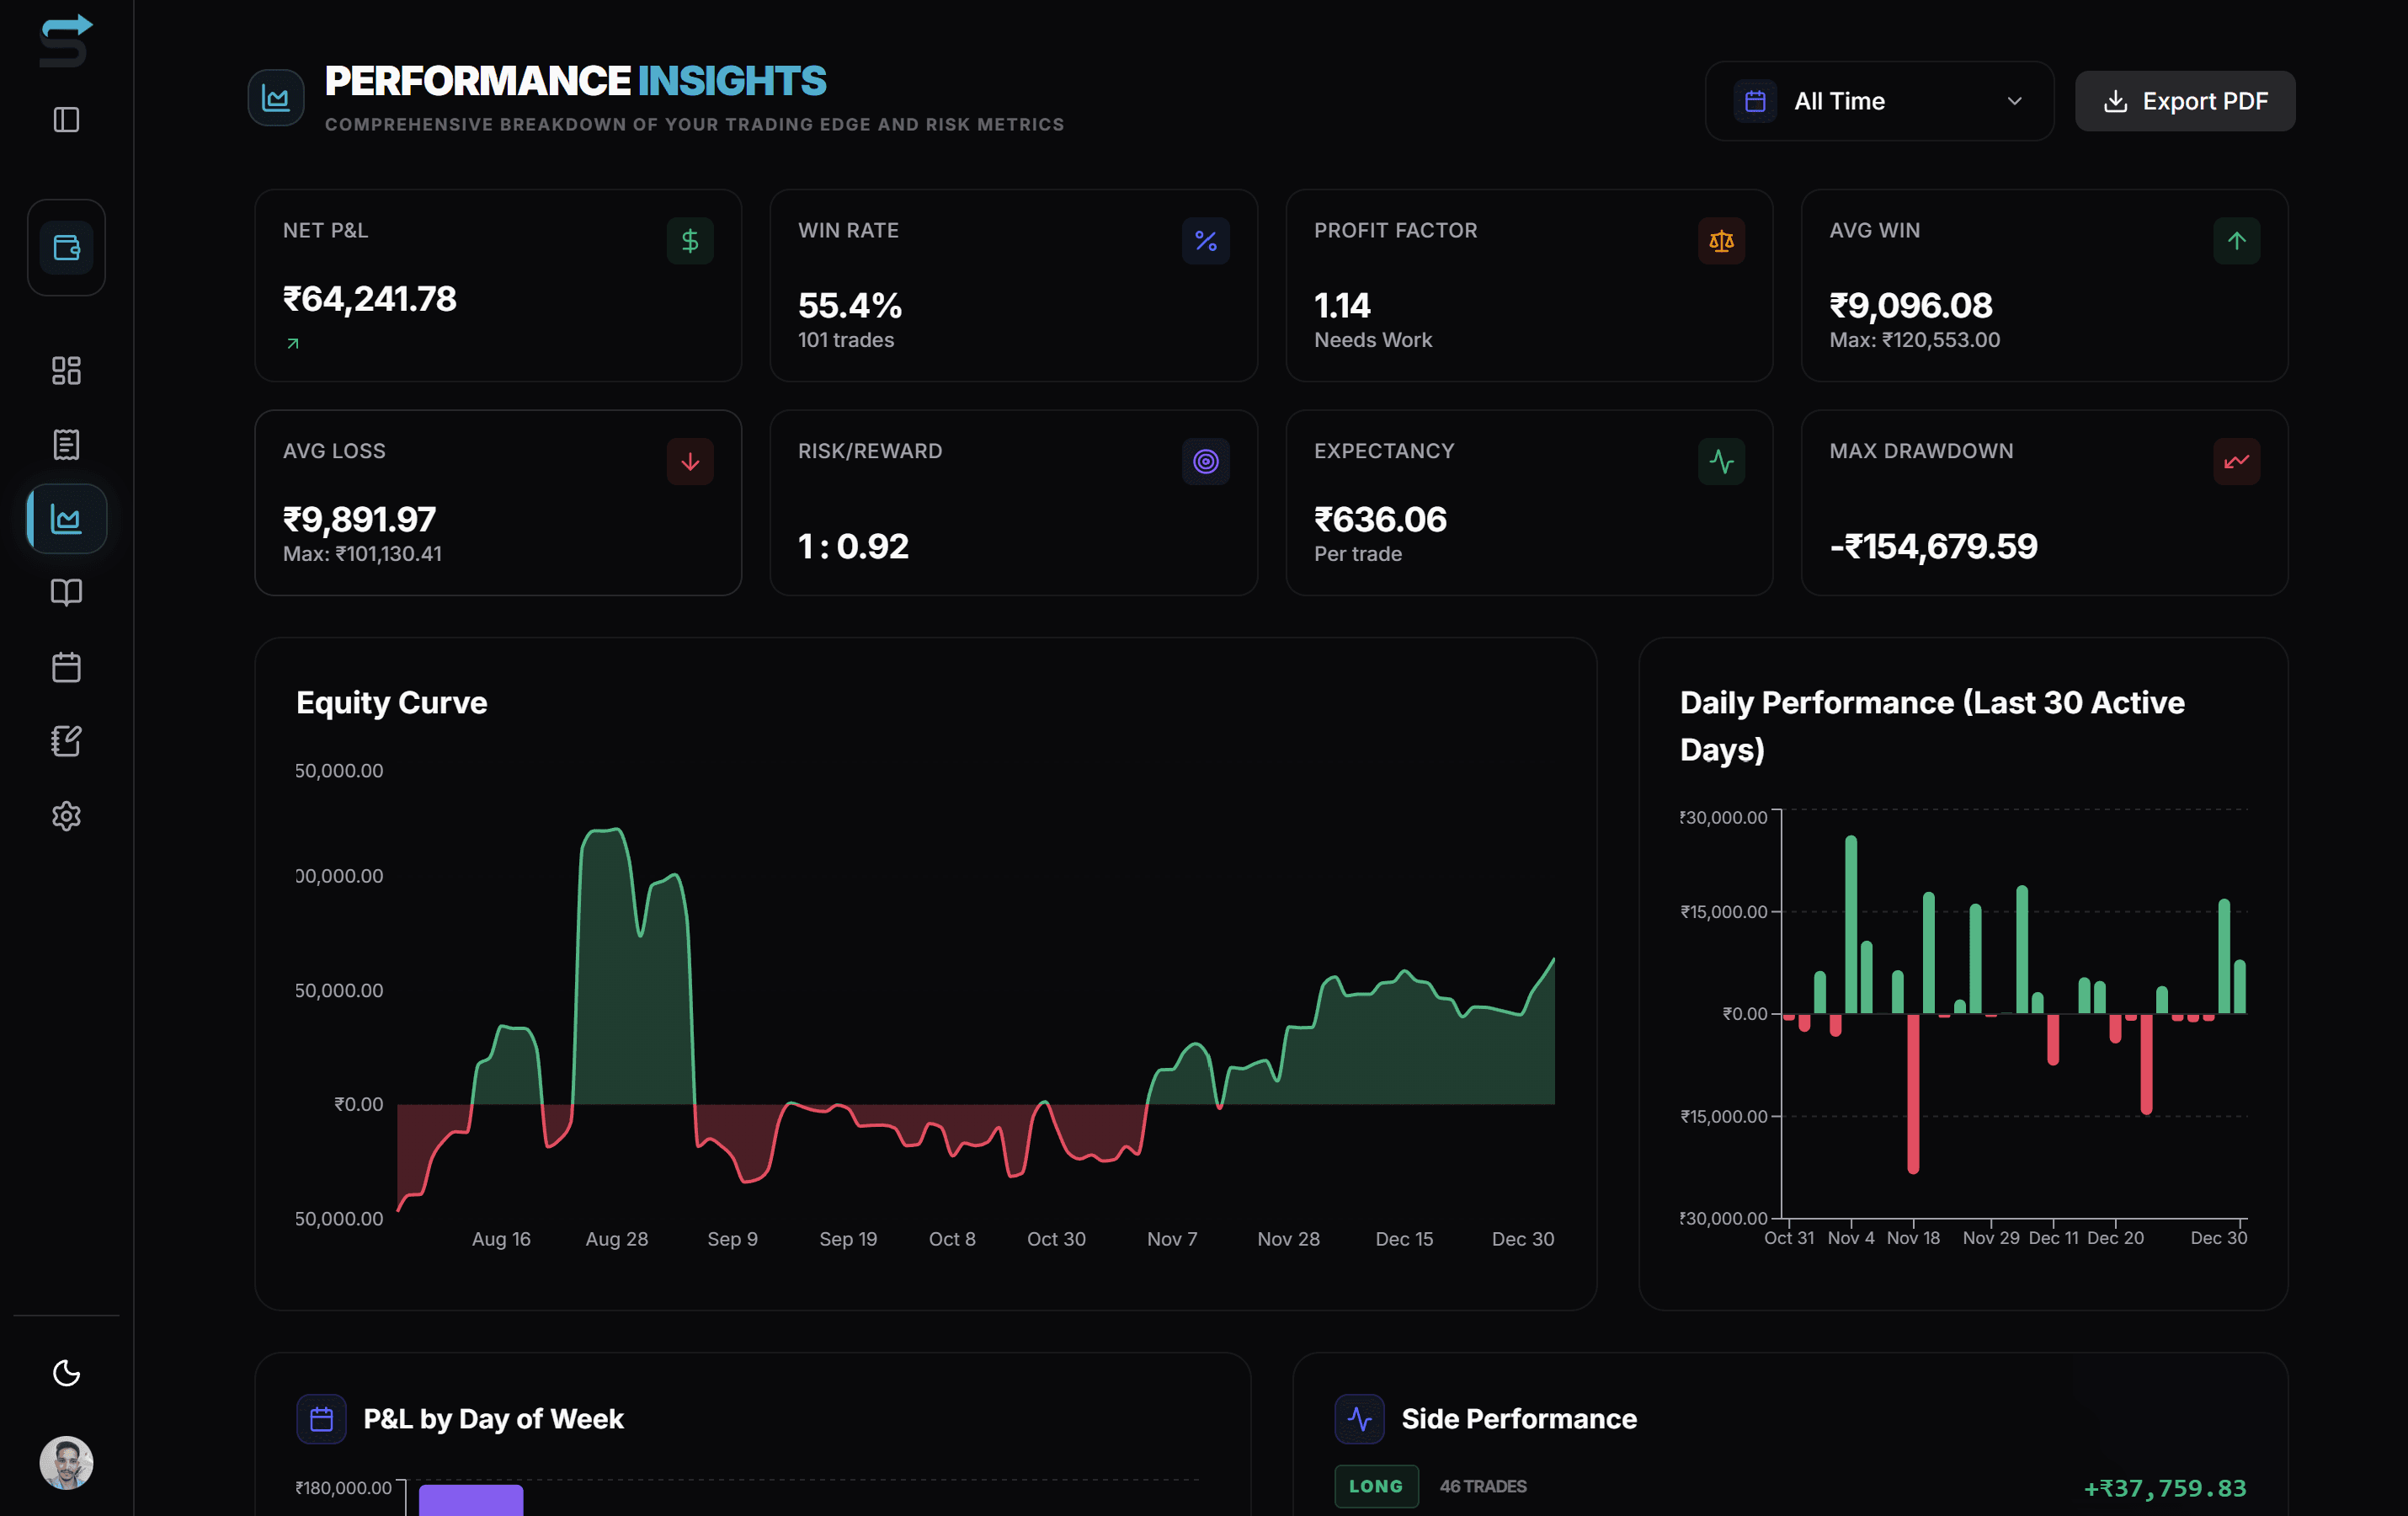Collapse the sidebar using the panel toggle
This screenshot has width=2408, height=1516.
[x=66, y=120]
